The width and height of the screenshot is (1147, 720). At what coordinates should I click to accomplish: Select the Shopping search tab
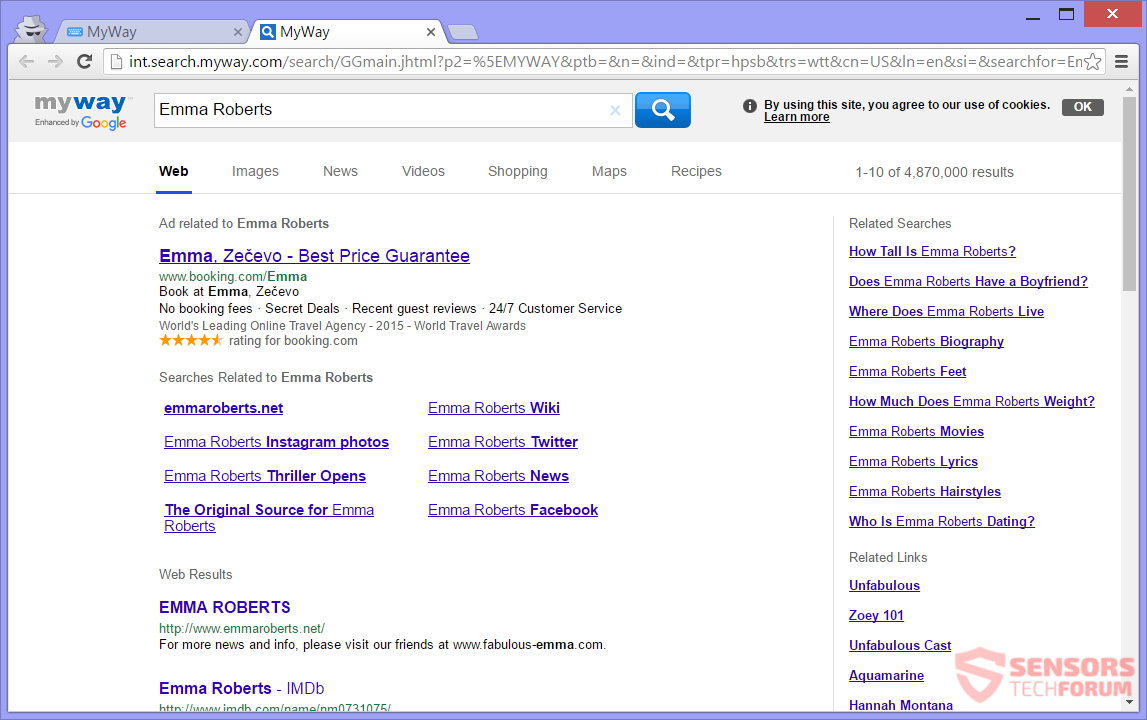pos(517,171)
